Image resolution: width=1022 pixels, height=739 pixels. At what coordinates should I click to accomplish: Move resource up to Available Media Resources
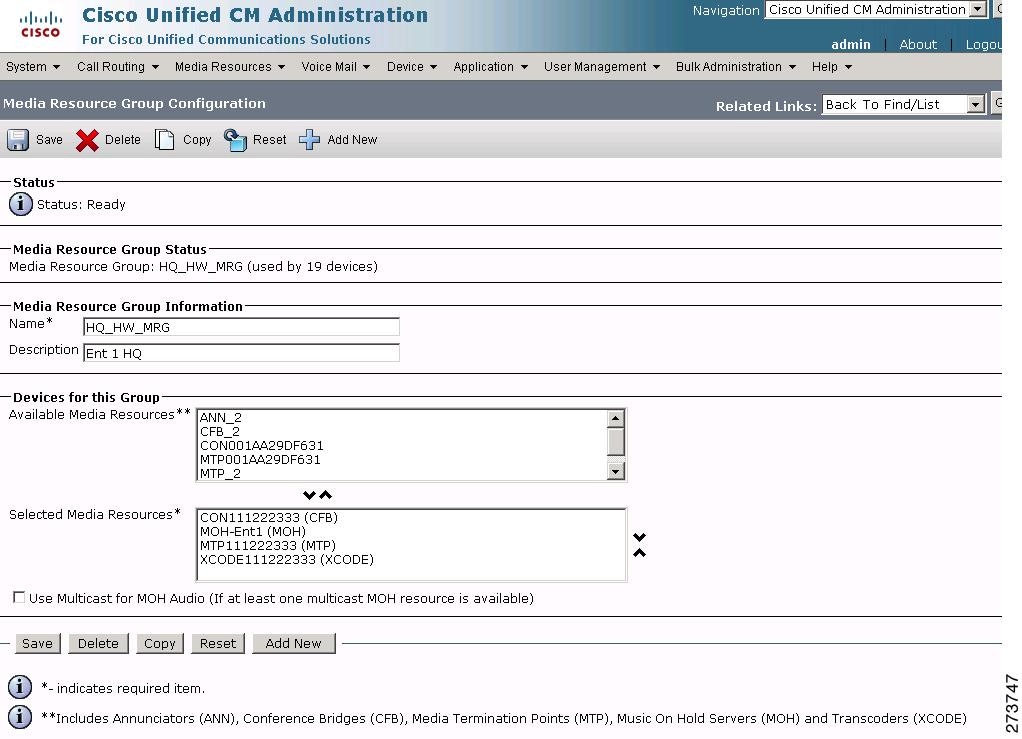click(x=325, y=495)
